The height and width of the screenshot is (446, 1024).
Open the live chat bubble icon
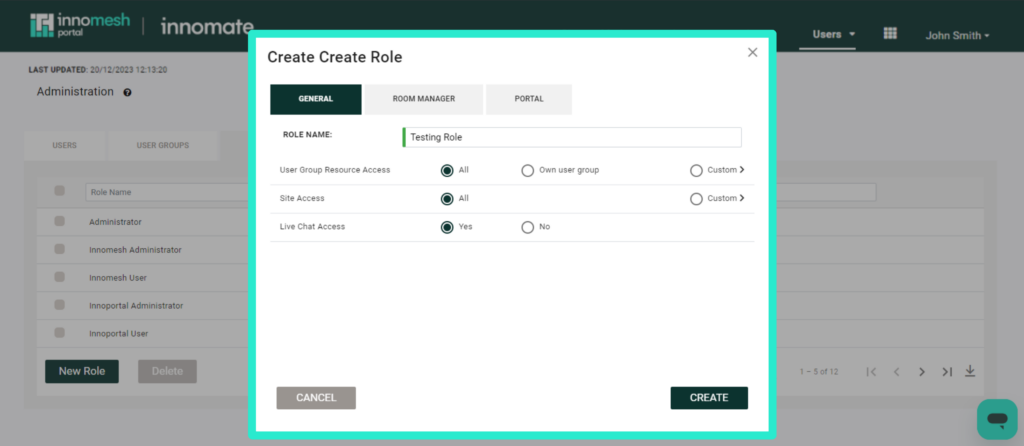tap(997, 419)
